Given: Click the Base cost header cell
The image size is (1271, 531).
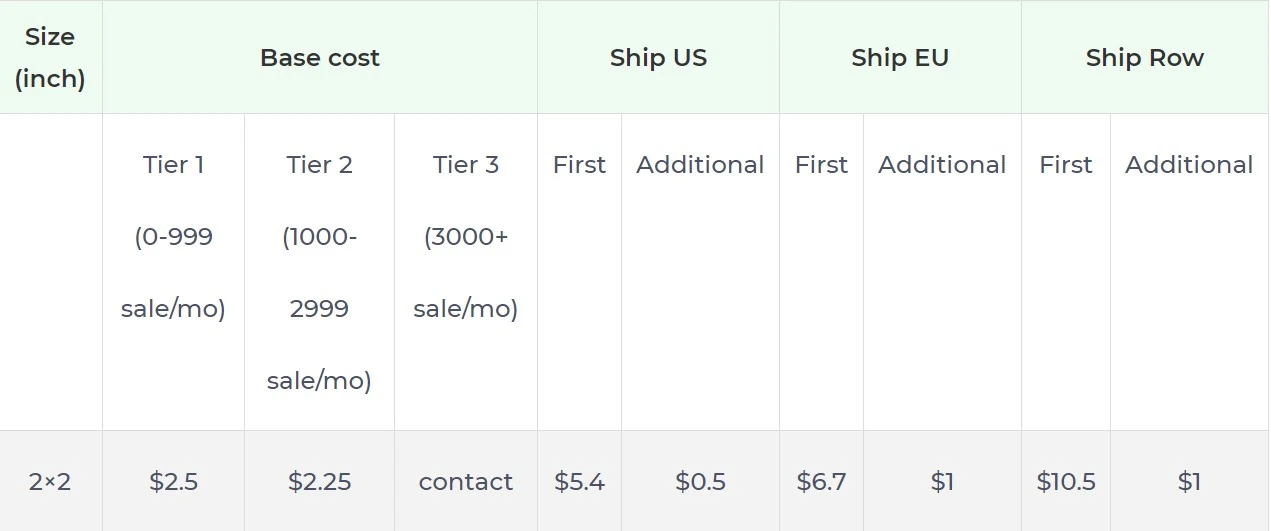Looking at the screenshot, I should pyautogui.click(x=320, y=58).
